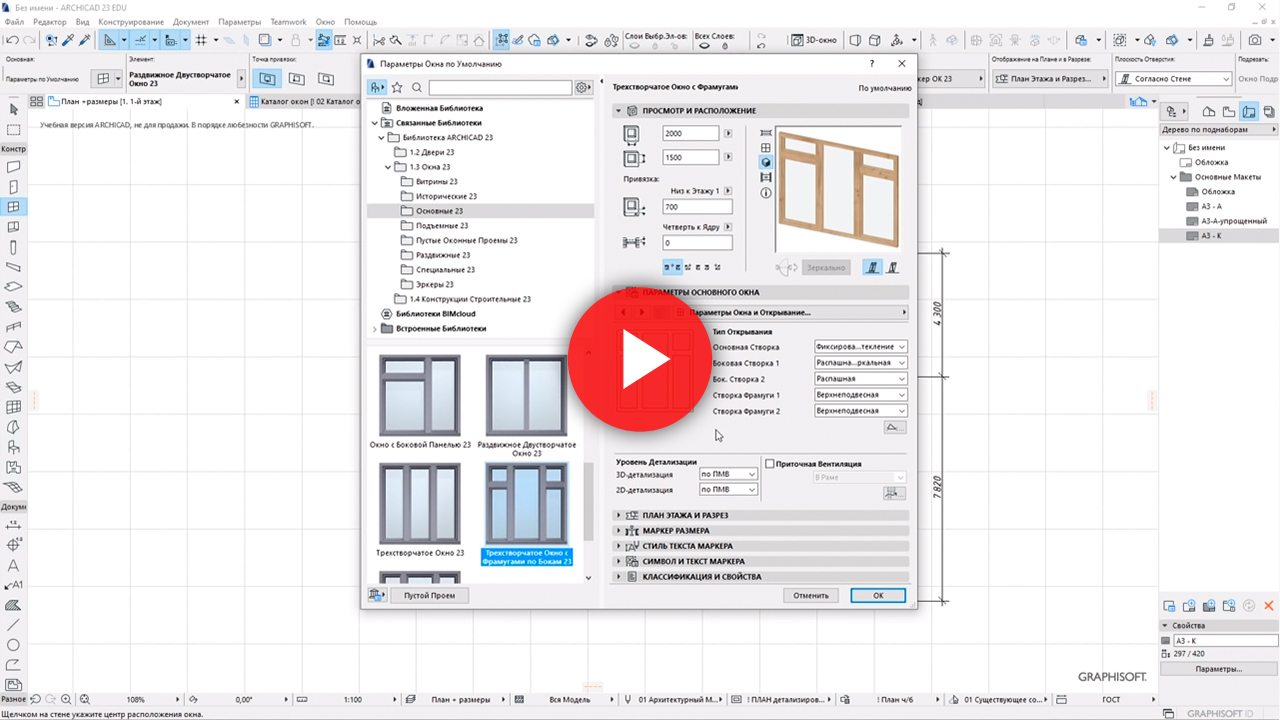The width and height of the screenshot is (1280, 720).
Task: Click the search magnifier icon in dialog
Action: [x=417, y=88]
